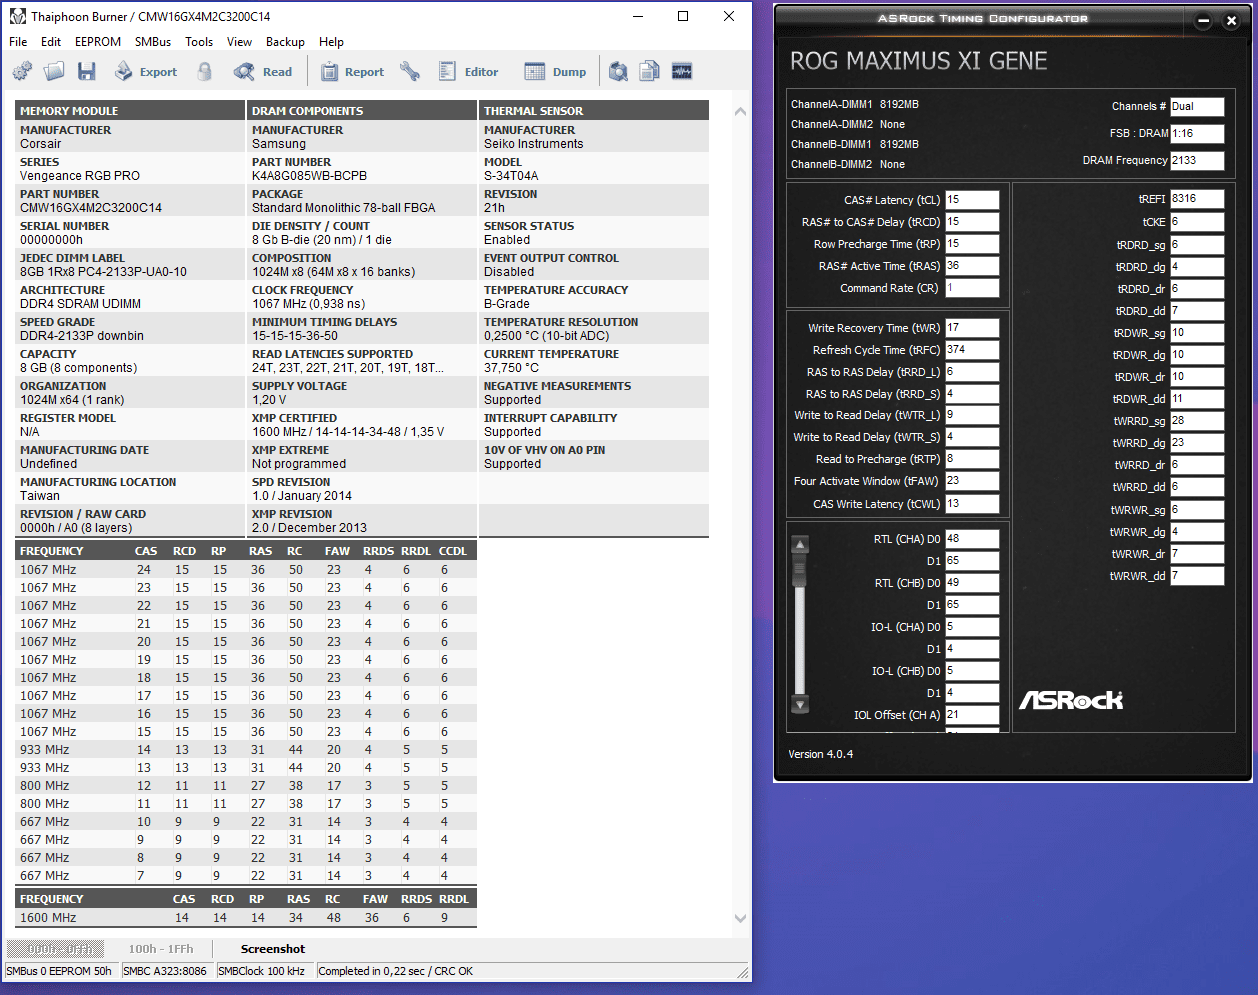Switch to the Dump view
Image resolution: width=1258 pixels, height=995 pixels.
(556, 71)
